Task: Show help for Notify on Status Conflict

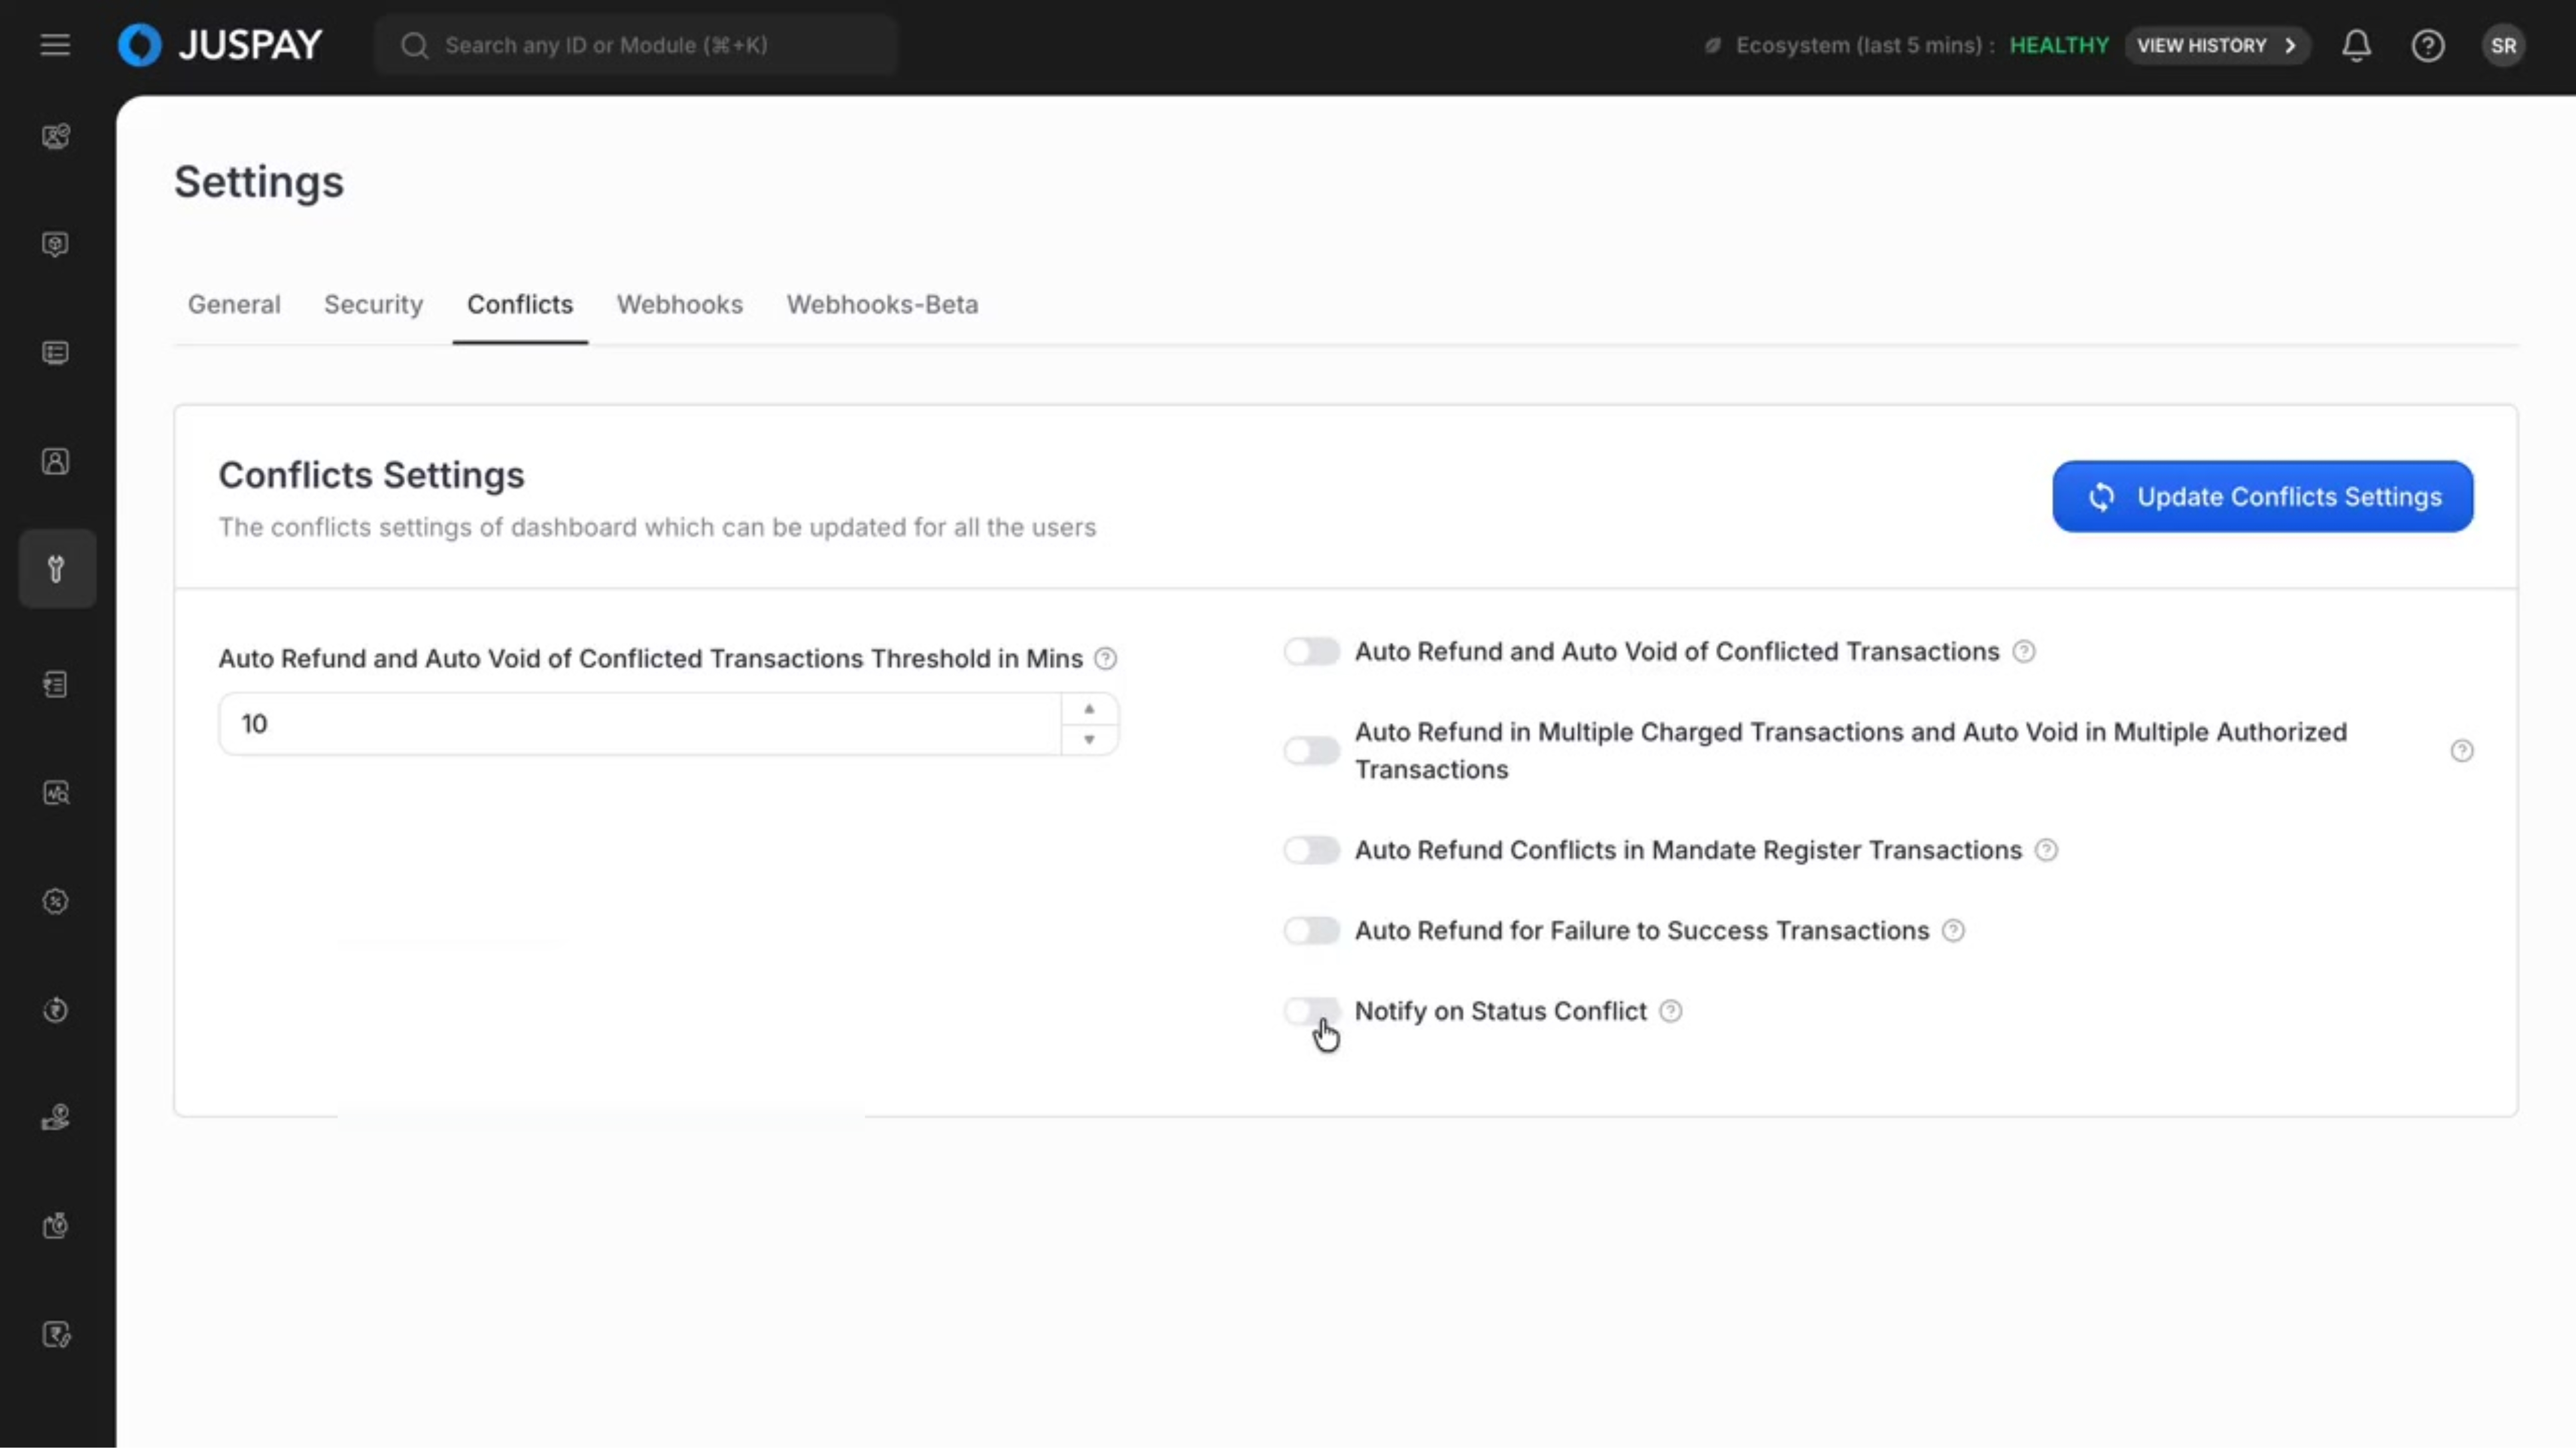Action: [x=1670, y=1011]
